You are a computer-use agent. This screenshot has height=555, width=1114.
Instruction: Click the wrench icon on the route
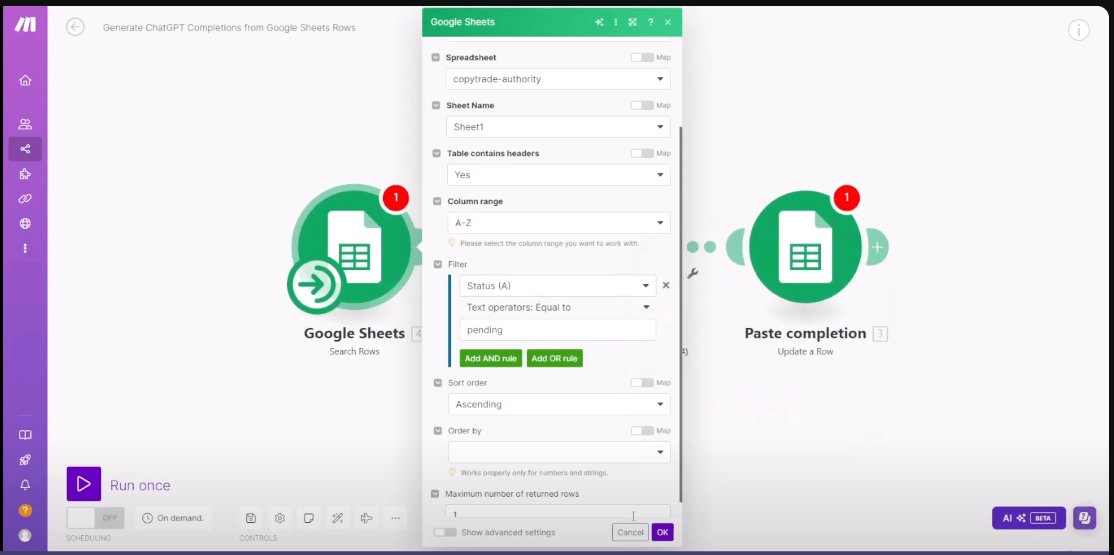(x=693, y=274)
